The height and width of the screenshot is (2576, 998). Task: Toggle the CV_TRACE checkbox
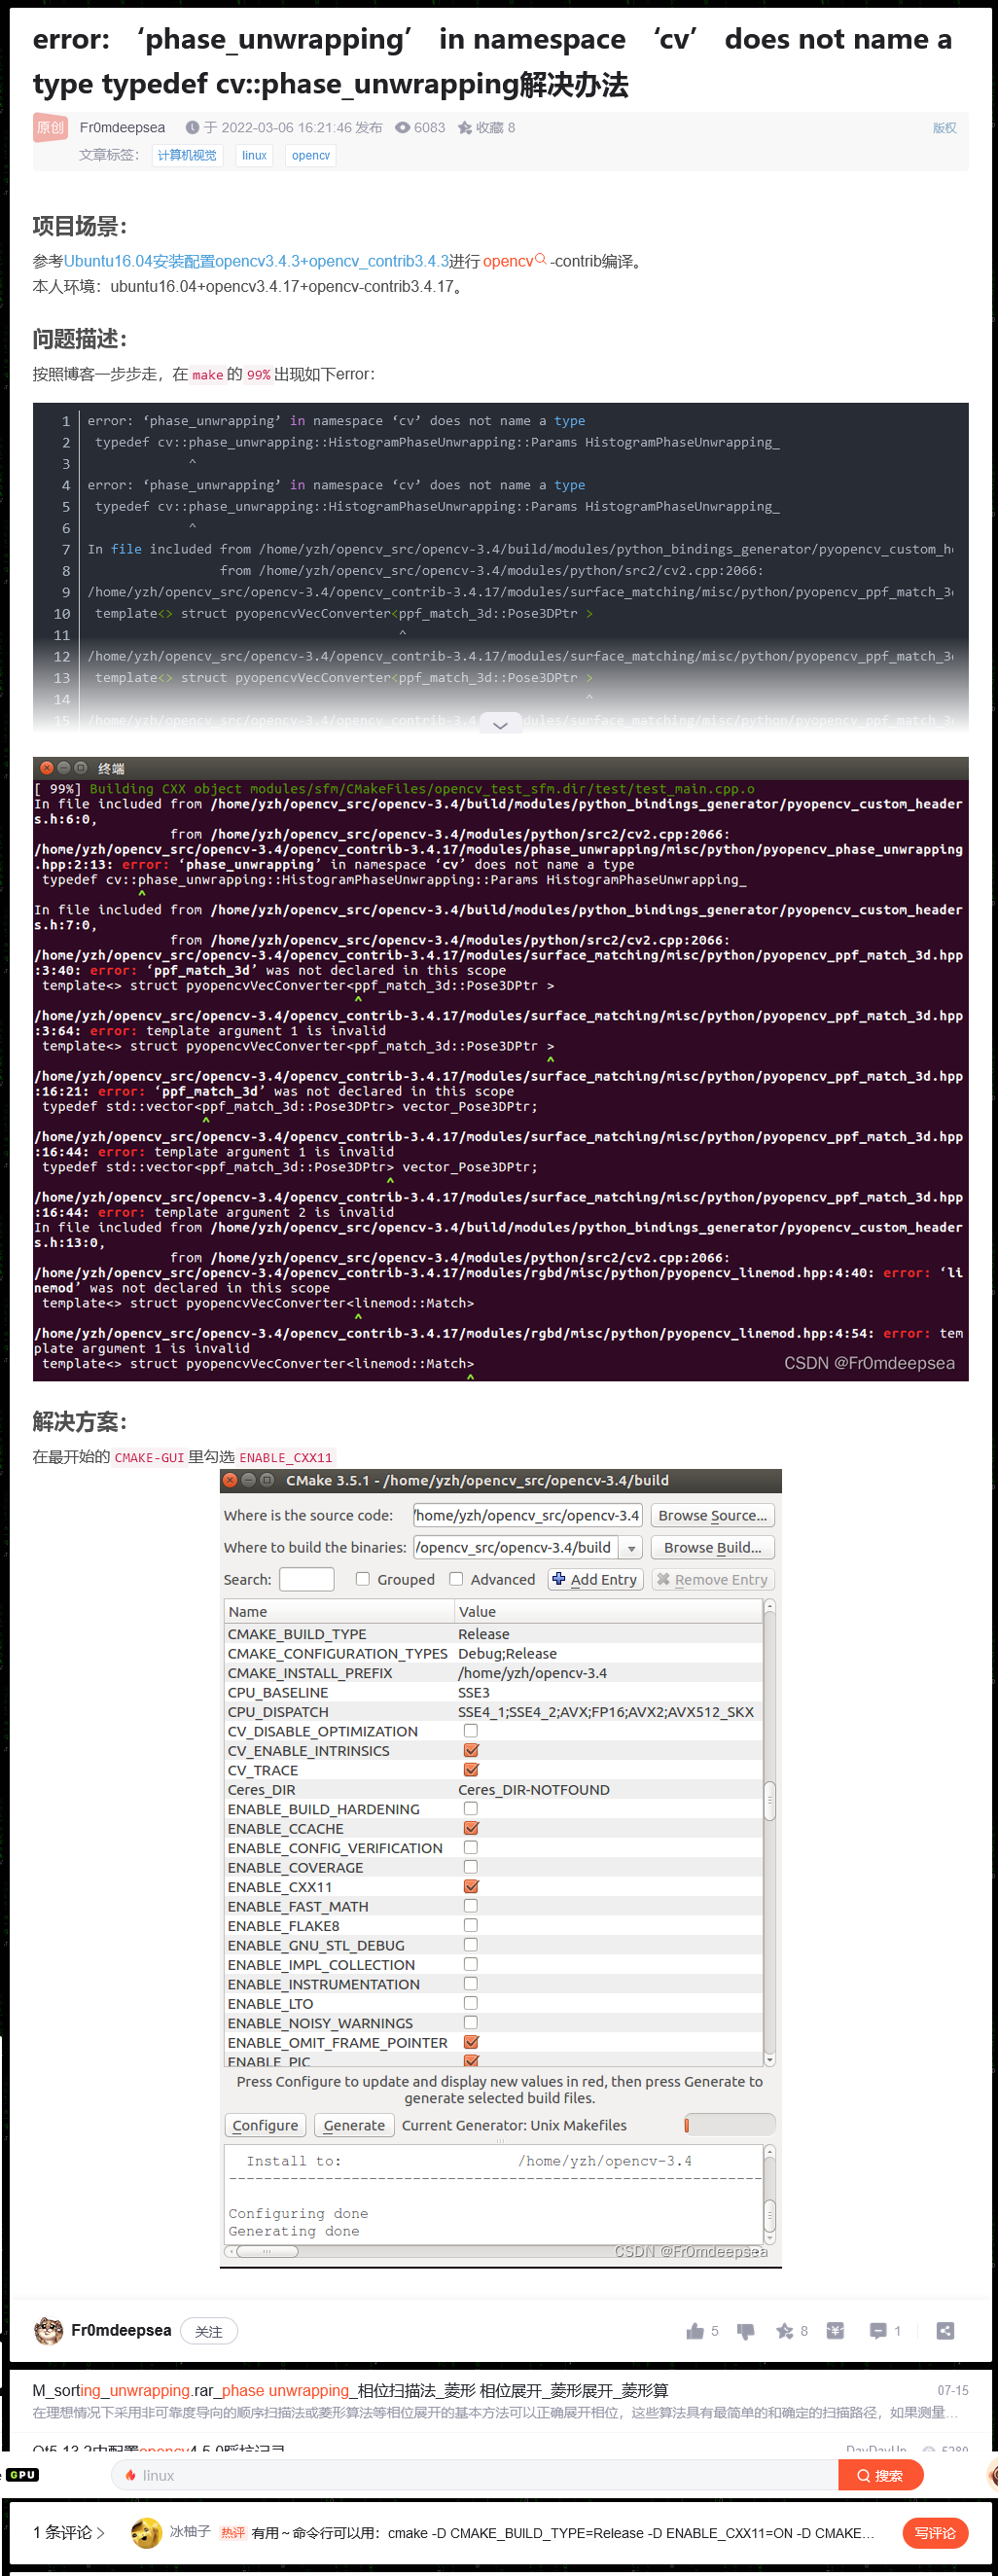pyautogui.click(x=471, y=1770)
